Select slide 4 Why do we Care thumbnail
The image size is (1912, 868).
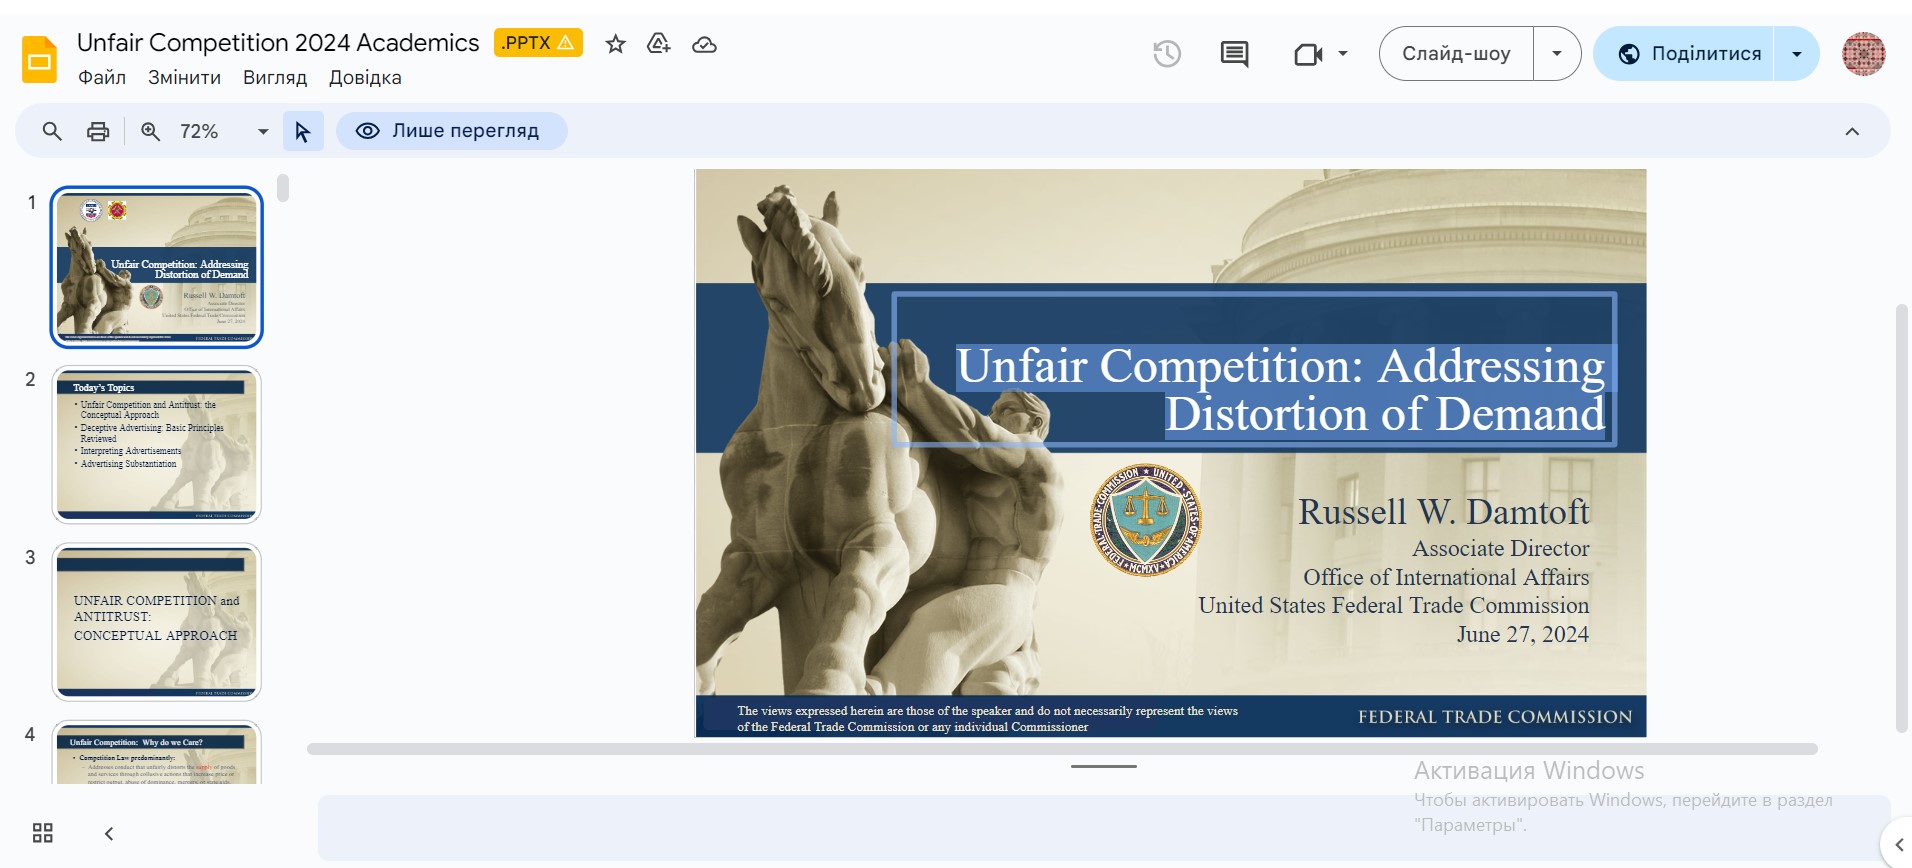(x=157, y=752)
